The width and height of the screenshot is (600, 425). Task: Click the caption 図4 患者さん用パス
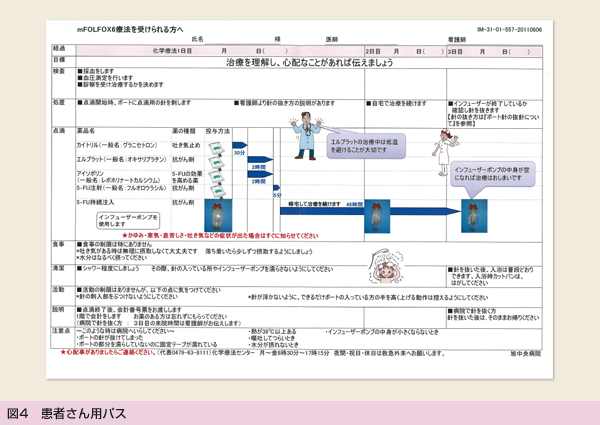tap(67, 414)
